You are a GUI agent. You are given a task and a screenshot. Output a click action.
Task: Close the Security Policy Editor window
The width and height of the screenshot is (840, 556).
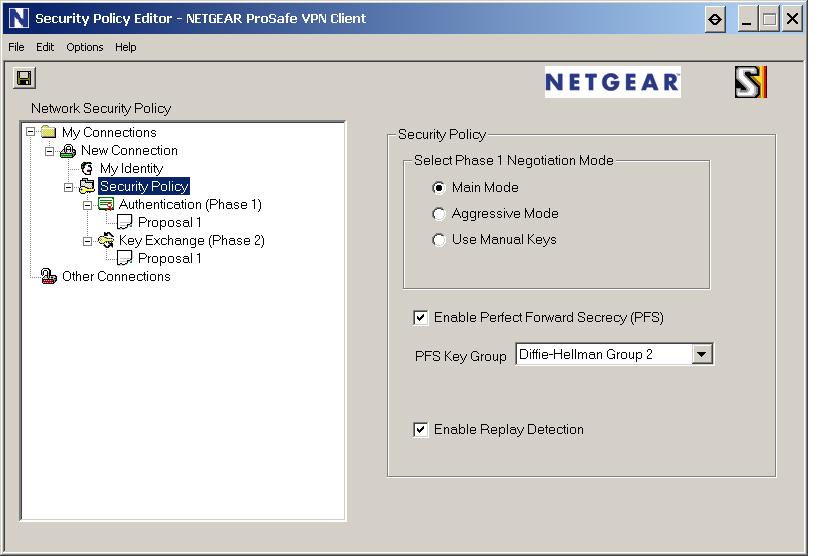point(792,20)
